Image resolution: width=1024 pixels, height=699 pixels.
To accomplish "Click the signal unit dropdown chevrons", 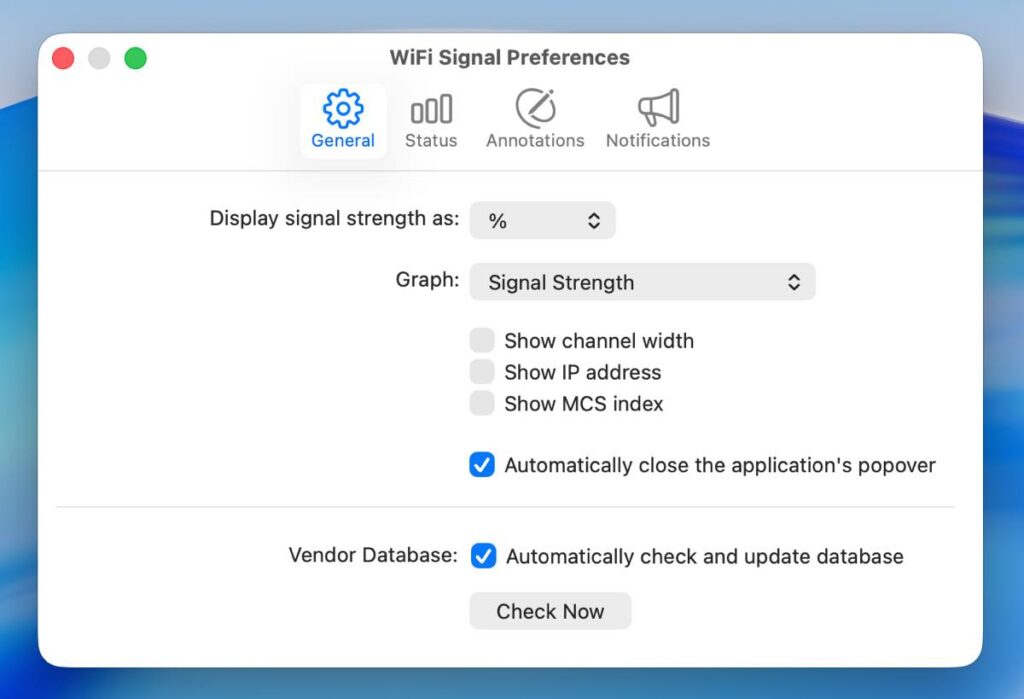I will [x=594, y=221].
